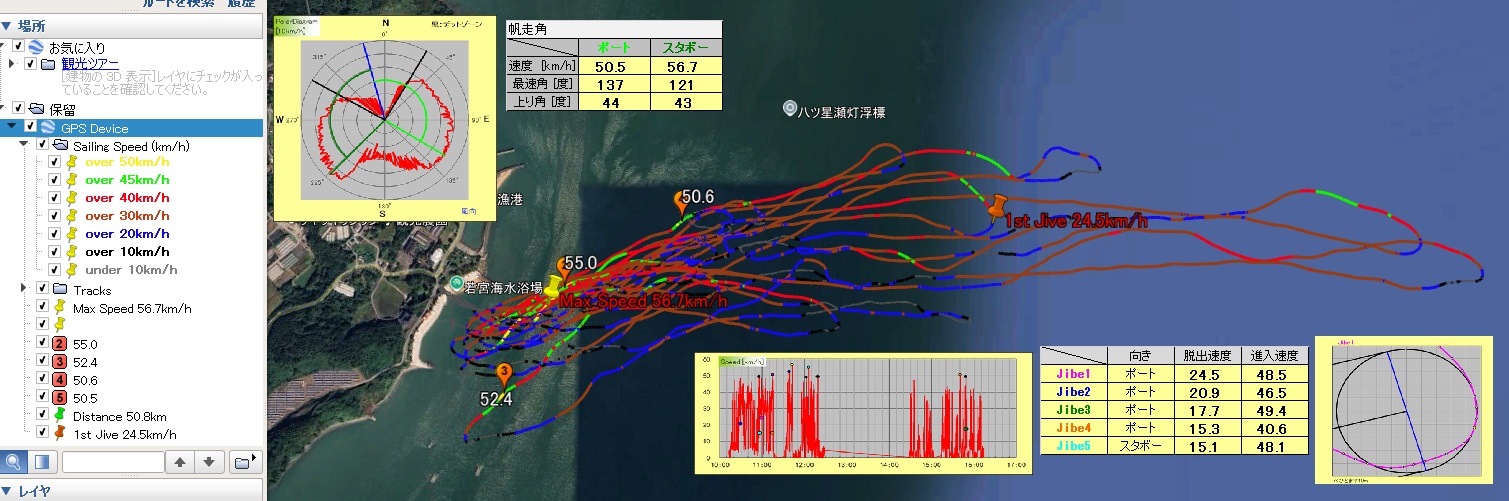Toggle visibility of Distance 50.8km item

click(42, 414)
